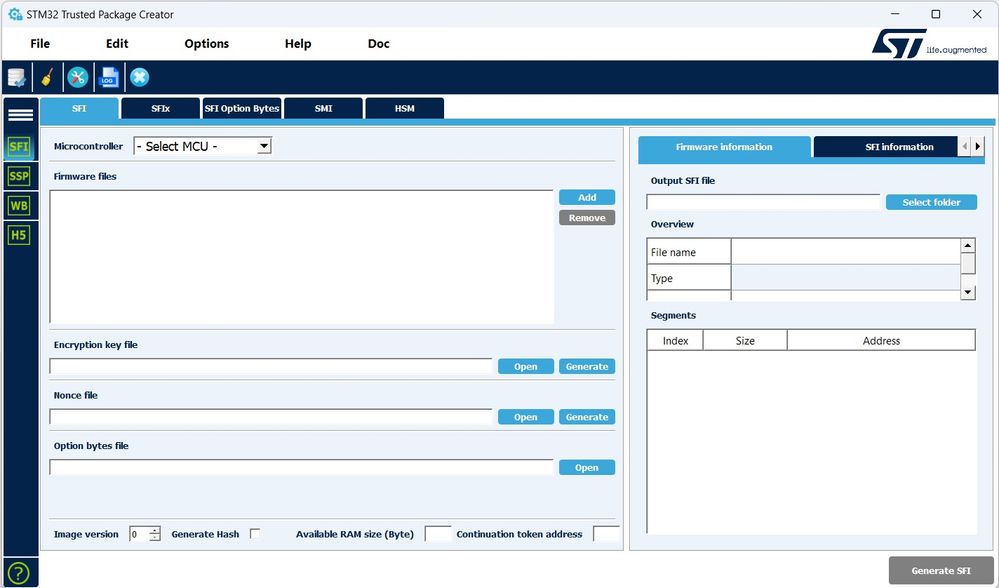The width and height of the screenshot is (999, 588).
Task: Click Overview table scroll up arrow
Action: click(968, 246)
